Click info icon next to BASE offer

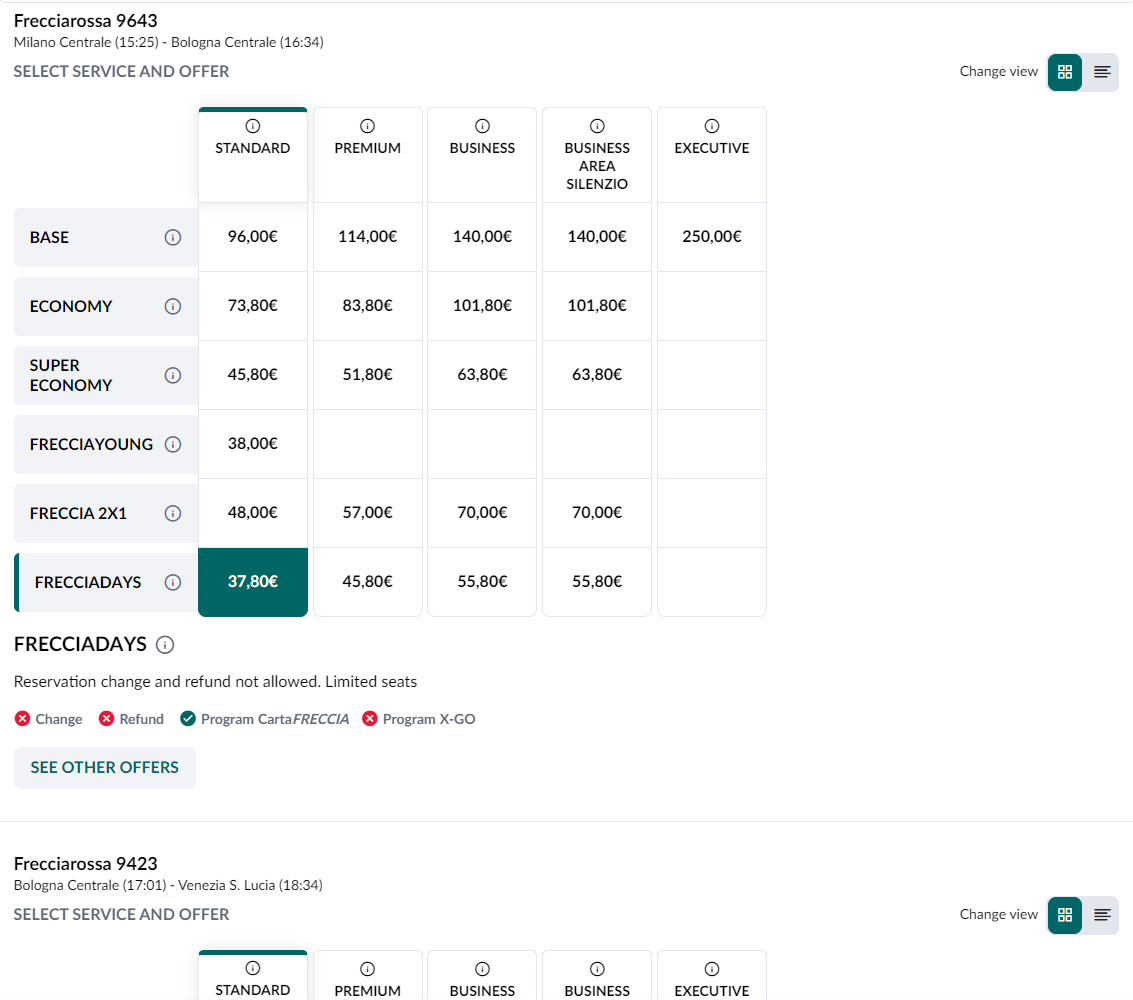point(173,238)
